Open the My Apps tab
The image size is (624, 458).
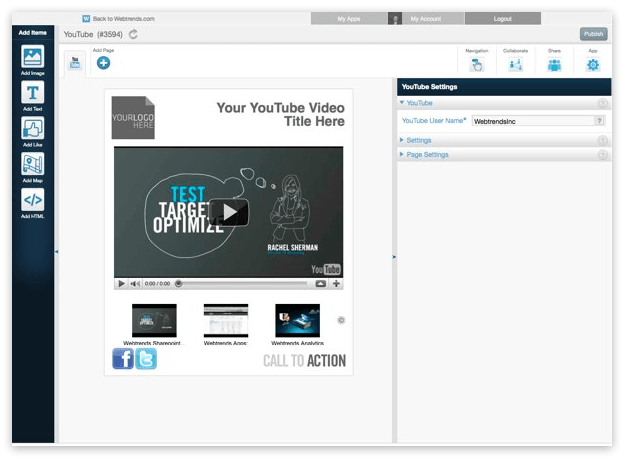[x=349, y=19]
